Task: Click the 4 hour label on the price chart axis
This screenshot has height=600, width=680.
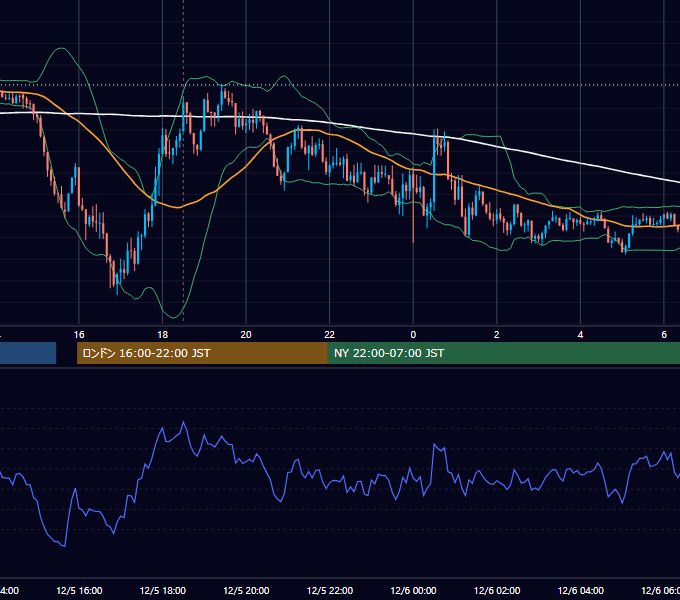Action: coord(580,335)
